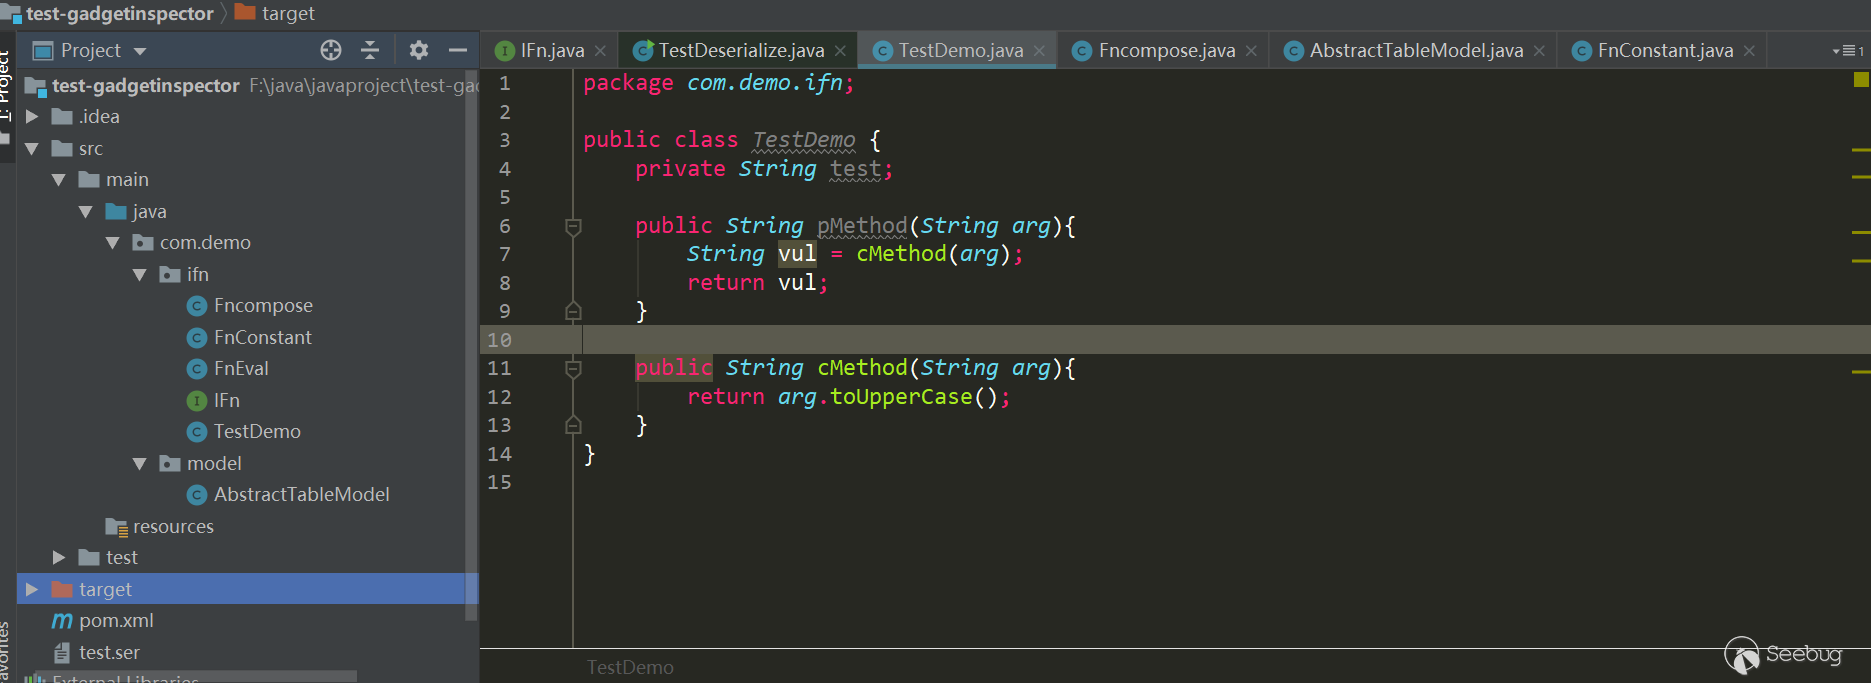The height and width of the screenshot is (683, 1871).
Task: Click TestDemo breadcrumb at editor bottom
Action: click(x=630, y=667)
